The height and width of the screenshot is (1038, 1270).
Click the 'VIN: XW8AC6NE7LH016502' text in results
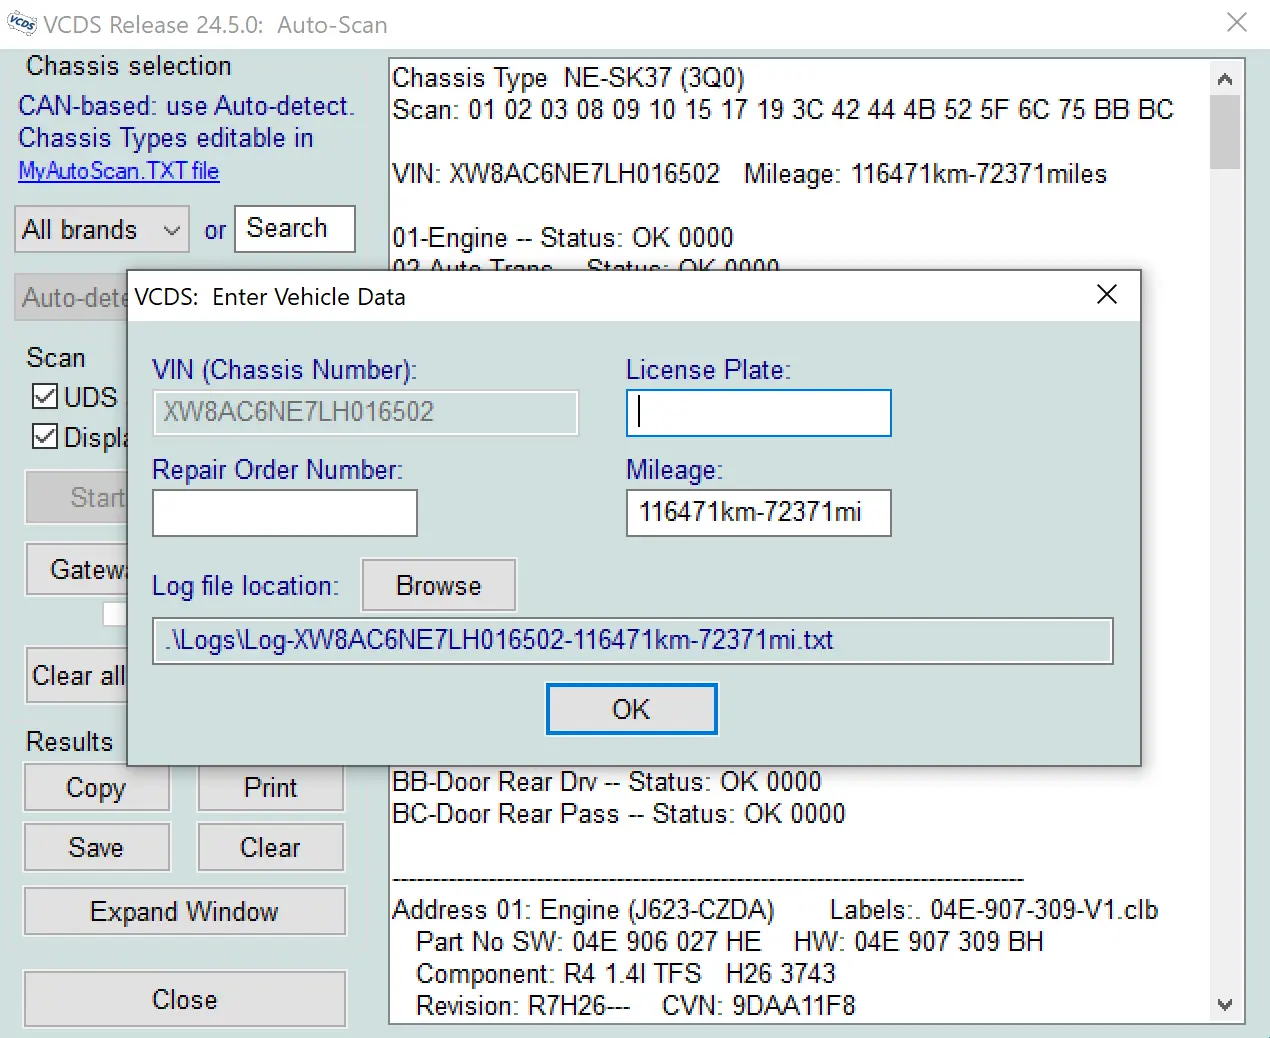pyautogui.click(x=556, y=174)
